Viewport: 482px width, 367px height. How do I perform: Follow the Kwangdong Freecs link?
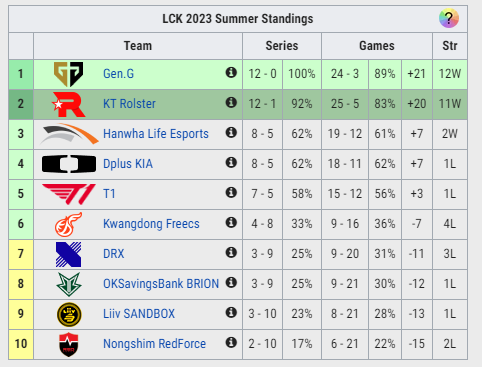(151, 224)
